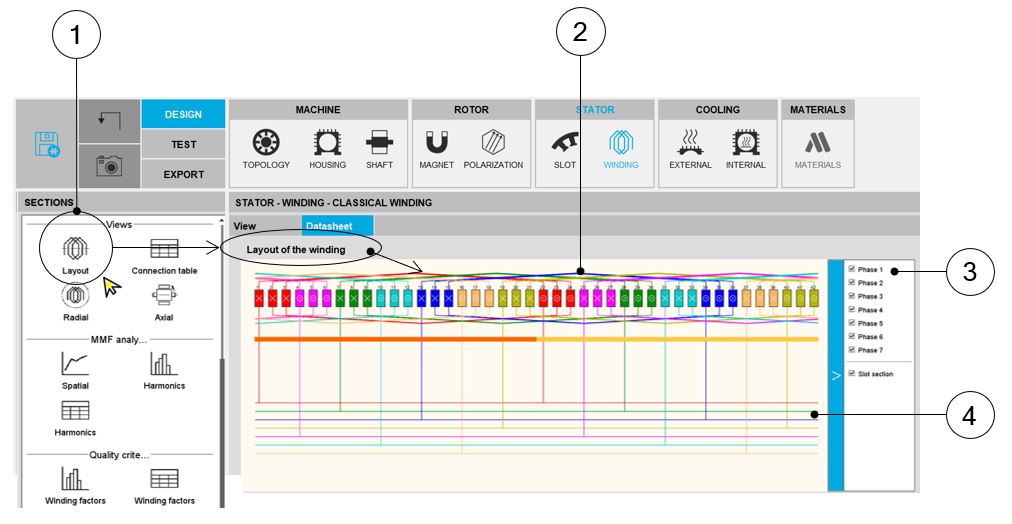Switch to the View tab

tap(246, 226)
